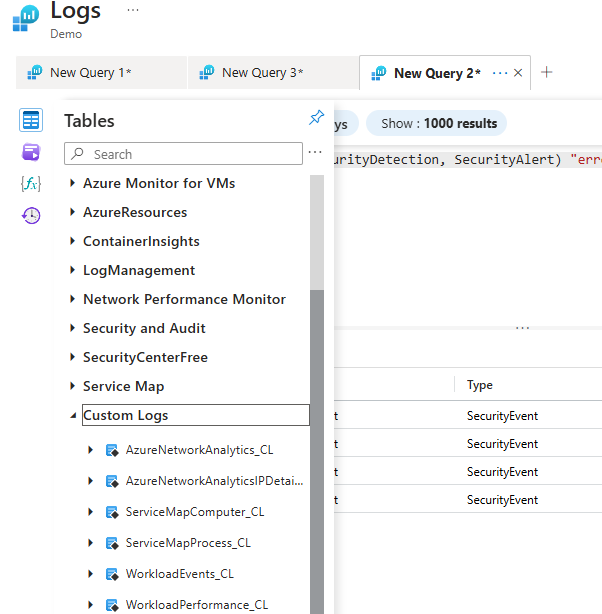Expand the Service Map group
Image resolution: width=602 pixels, height=614 pixels.
tap(72, 386)
